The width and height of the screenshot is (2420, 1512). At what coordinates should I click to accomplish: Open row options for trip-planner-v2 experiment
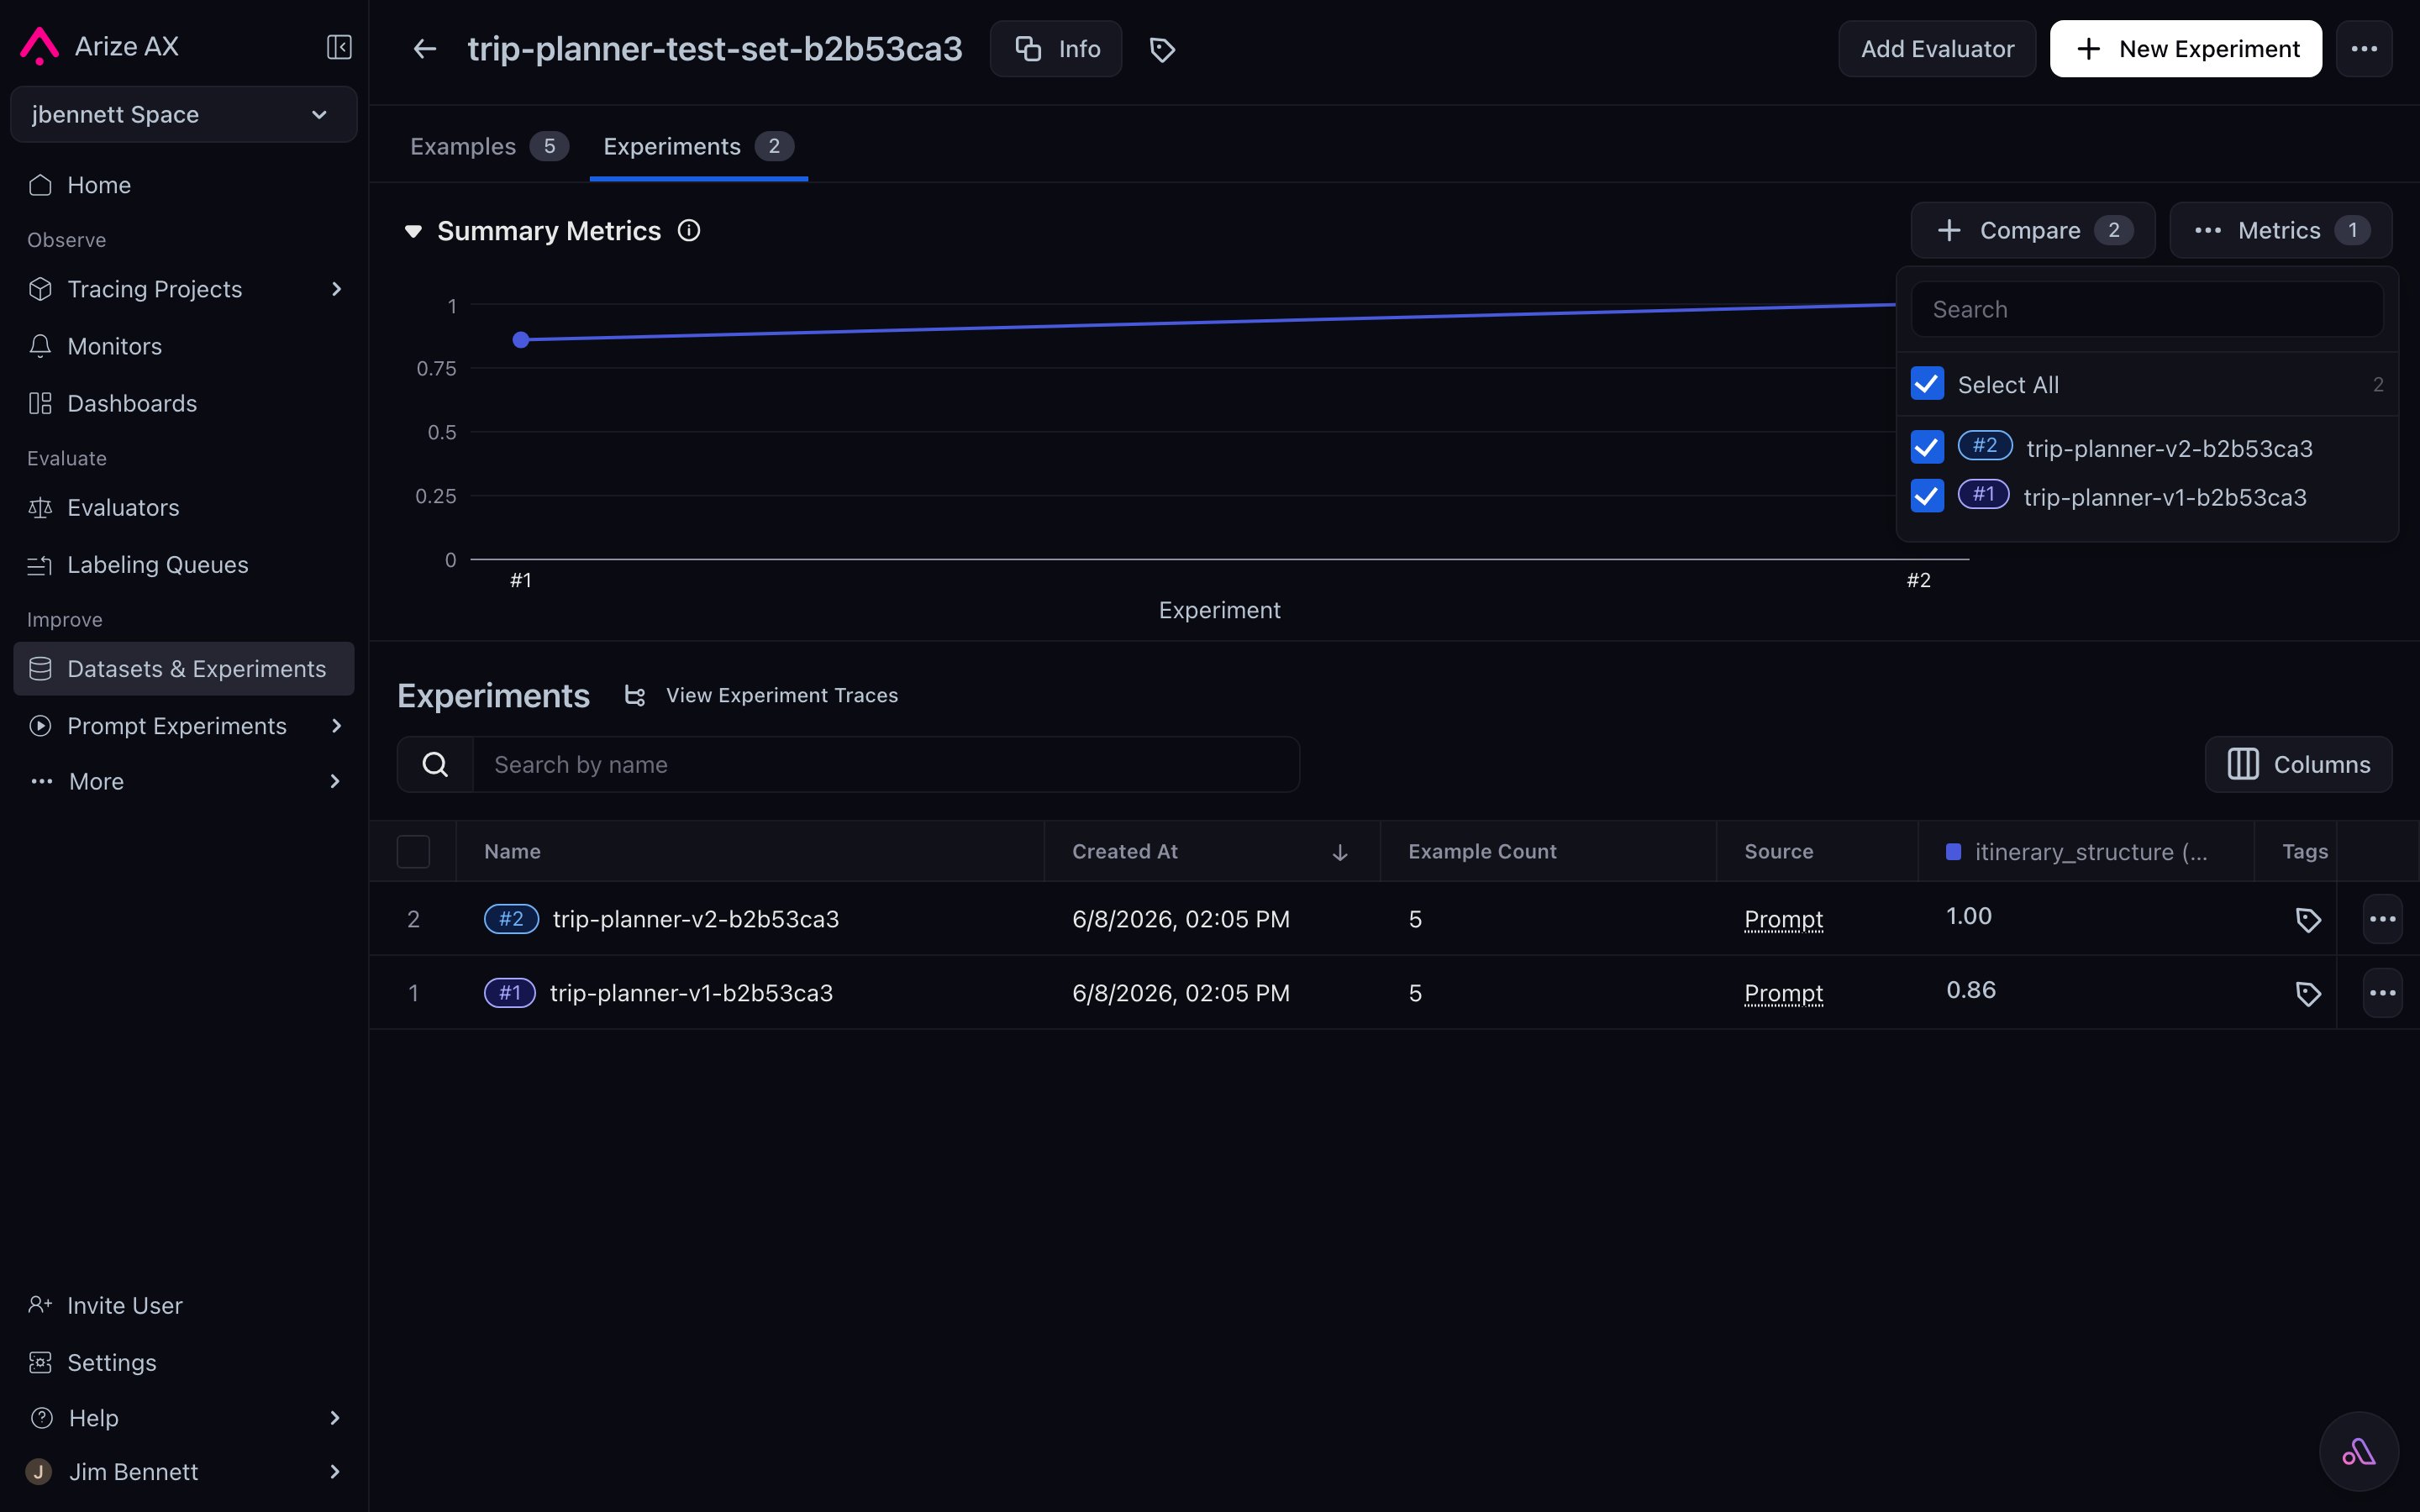coord(2382,919)
